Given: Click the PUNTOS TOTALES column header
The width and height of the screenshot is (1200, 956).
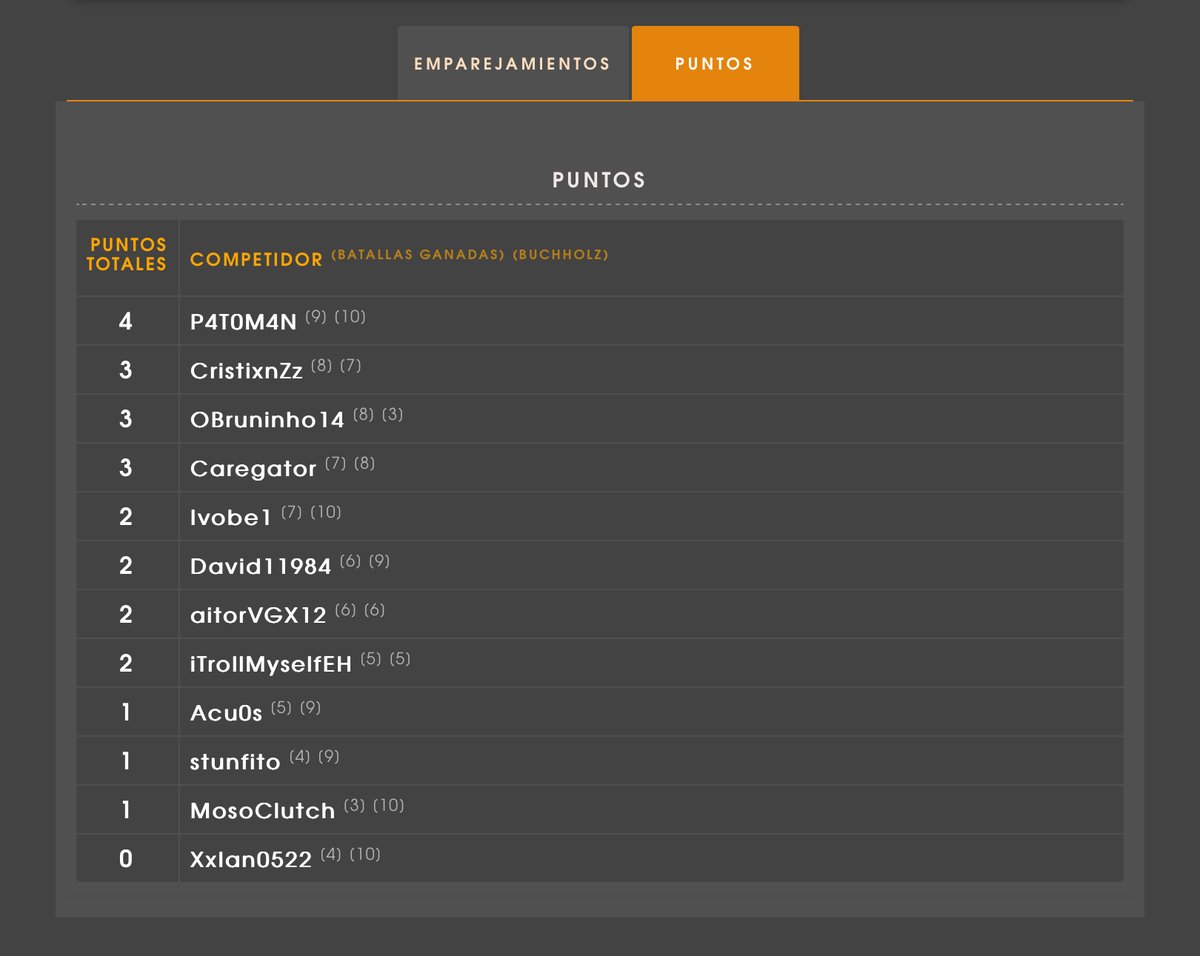Looking at the screenshot, I should point(127,254).
